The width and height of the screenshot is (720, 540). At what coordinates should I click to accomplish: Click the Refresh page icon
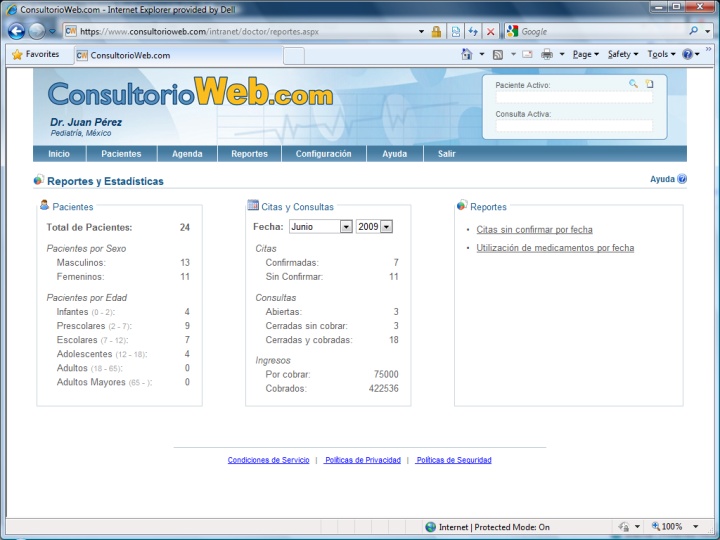[x=473, y=32]
